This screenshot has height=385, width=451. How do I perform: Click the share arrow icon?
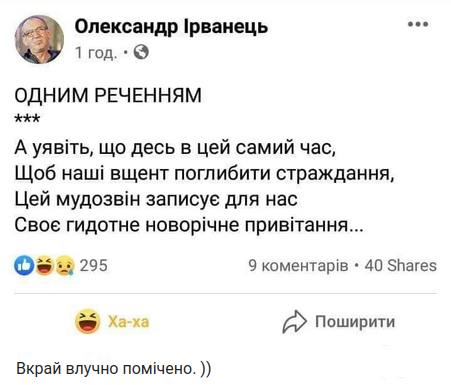point(294,322)
